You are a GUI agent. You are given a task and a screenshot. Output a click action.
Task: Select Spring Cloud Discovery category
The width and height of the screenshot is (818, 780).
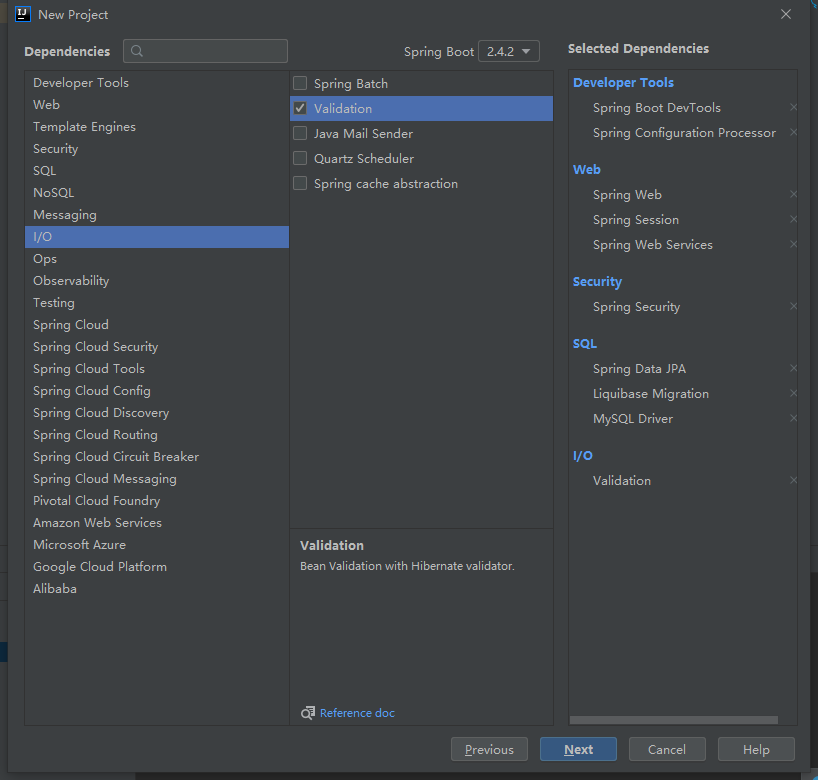click(157, 413)
